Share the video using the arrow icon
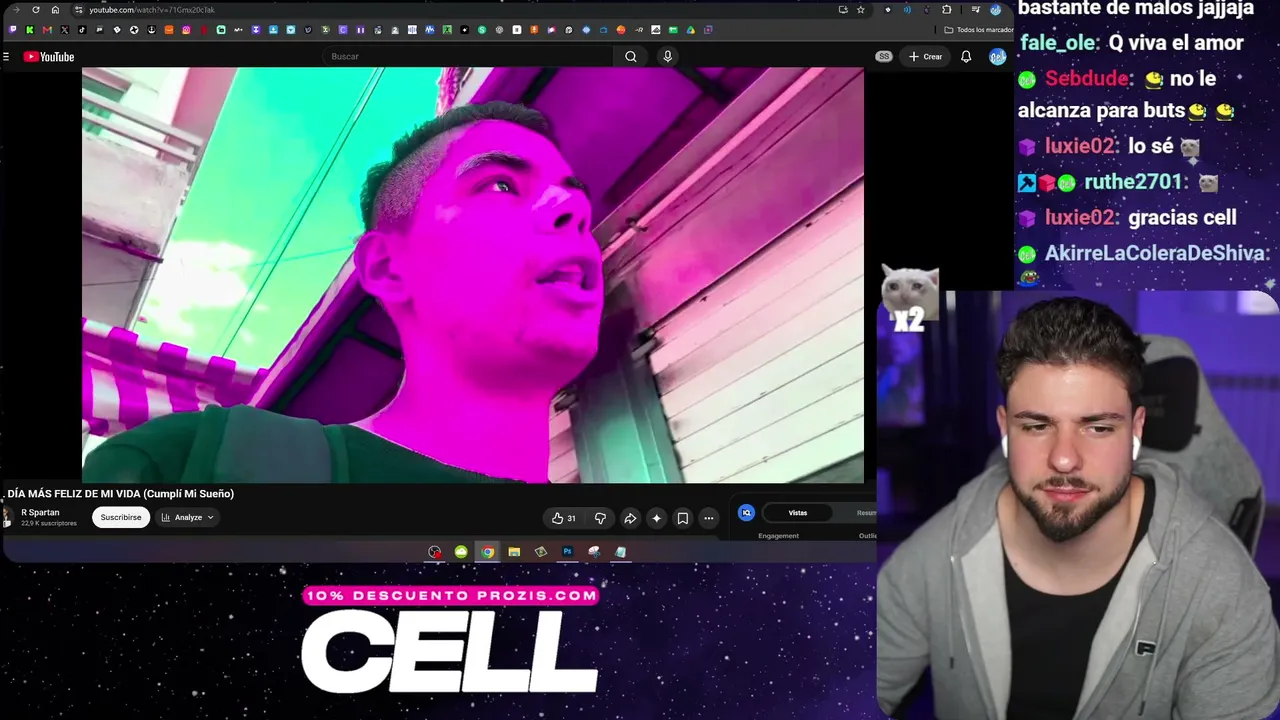1280x720 pixels. 630,518
